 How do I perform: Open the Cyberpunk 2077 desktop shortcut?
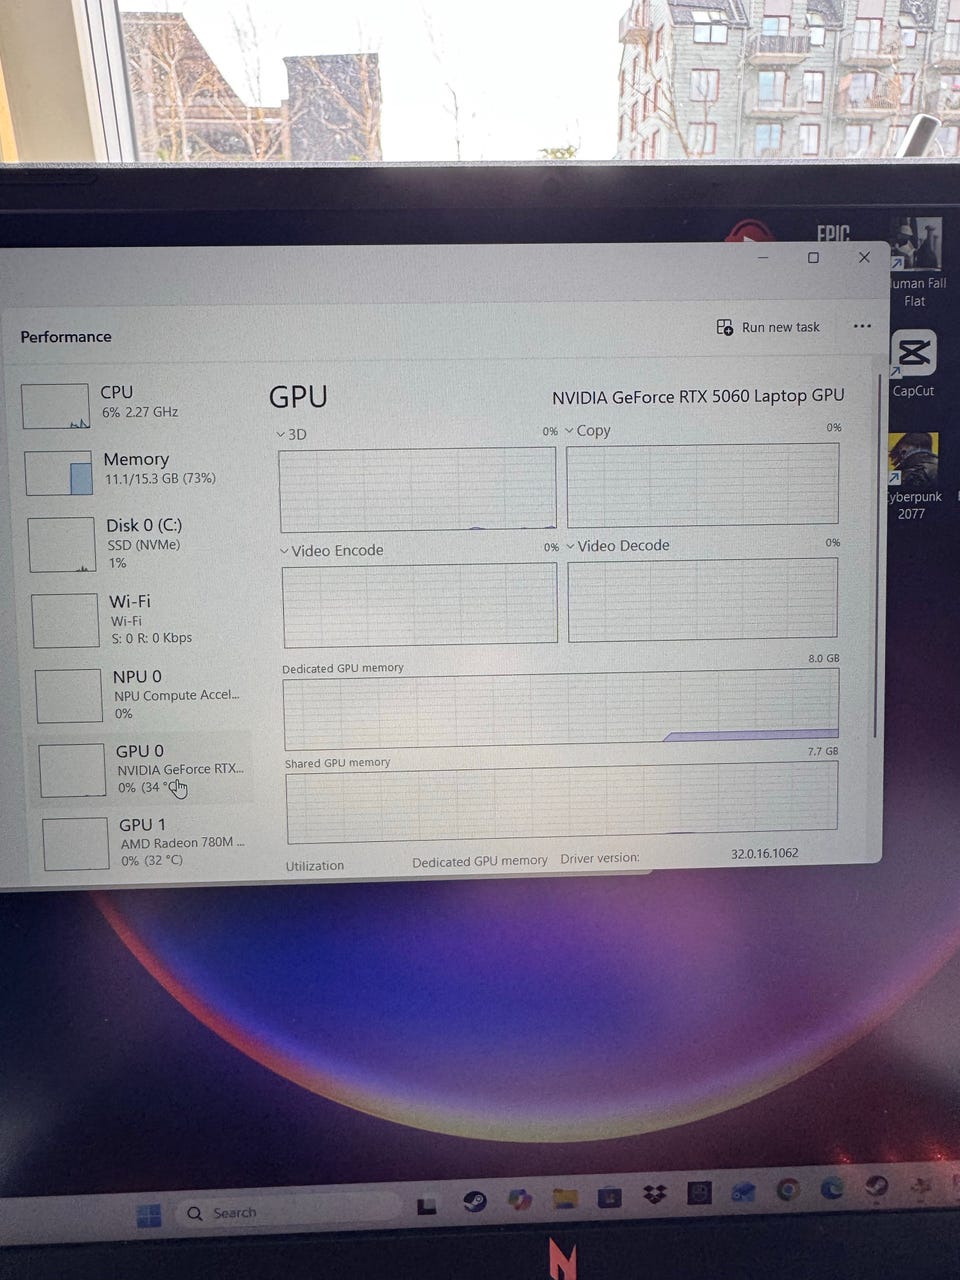point(913,477)
